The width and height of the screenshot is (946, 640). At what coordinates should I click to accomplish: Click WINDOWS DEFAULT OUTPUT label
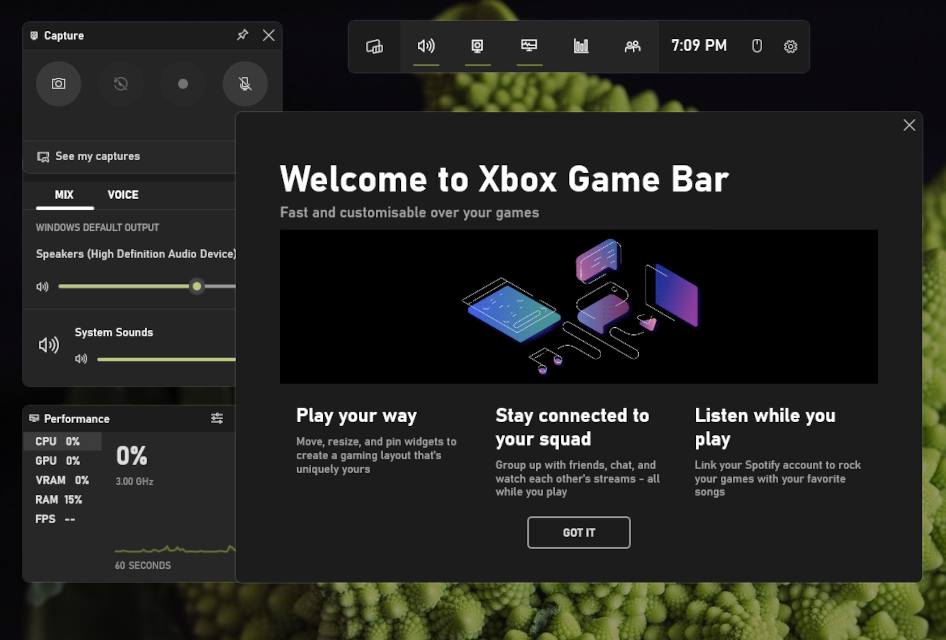[x=97, y=227]
